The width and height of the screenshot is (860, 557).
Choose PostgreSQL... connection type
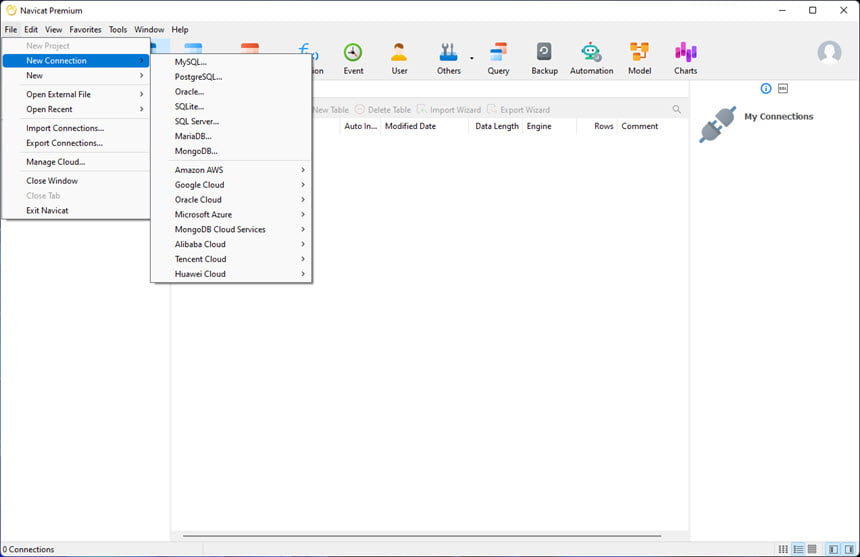click(231, 77)
